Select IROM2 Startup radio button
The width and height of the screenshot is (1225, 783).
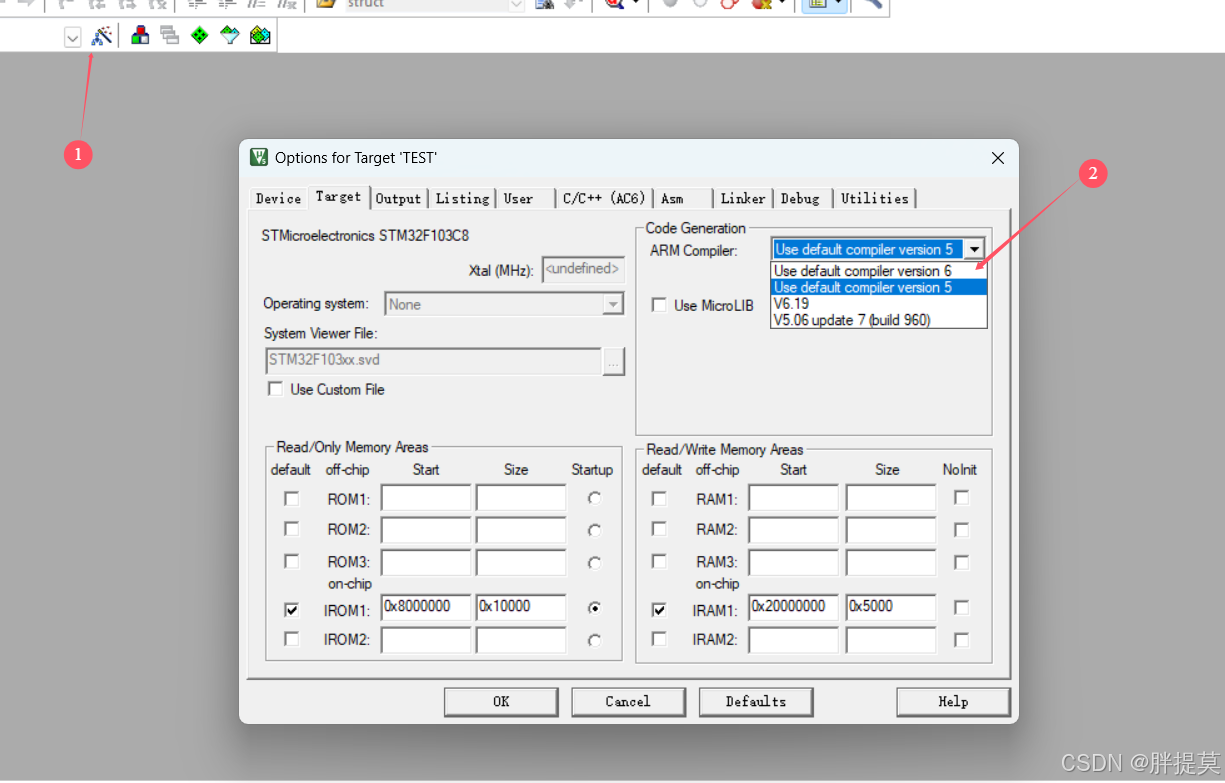click(x=595, y=640)
